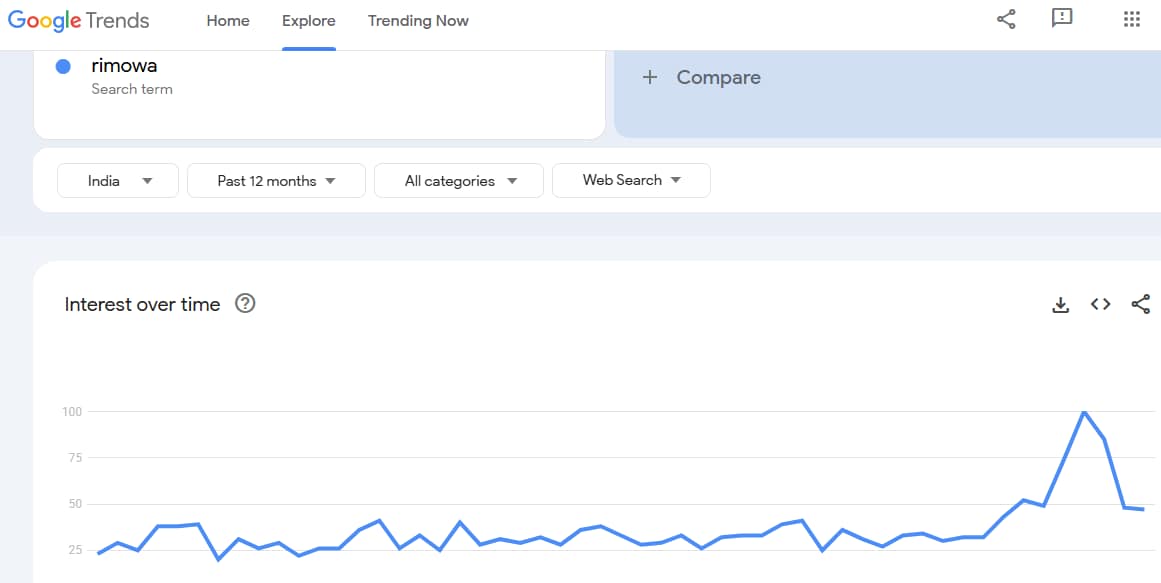Image resolution: width=1161 pixels, height=583 pixels.
Task: Click the Compare button
Action: pos(718,77)
